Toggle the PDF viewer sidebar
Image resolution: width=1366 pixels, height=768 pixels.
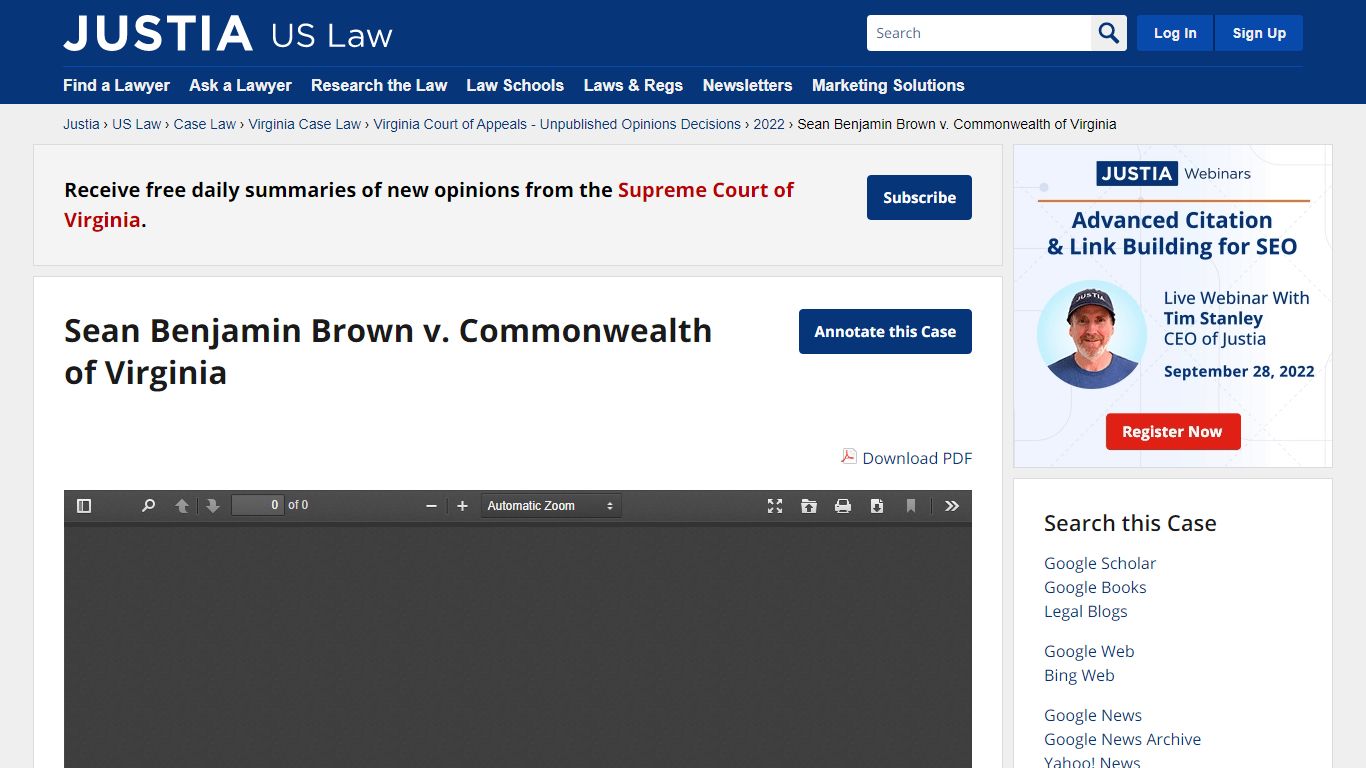coord(84,506)
